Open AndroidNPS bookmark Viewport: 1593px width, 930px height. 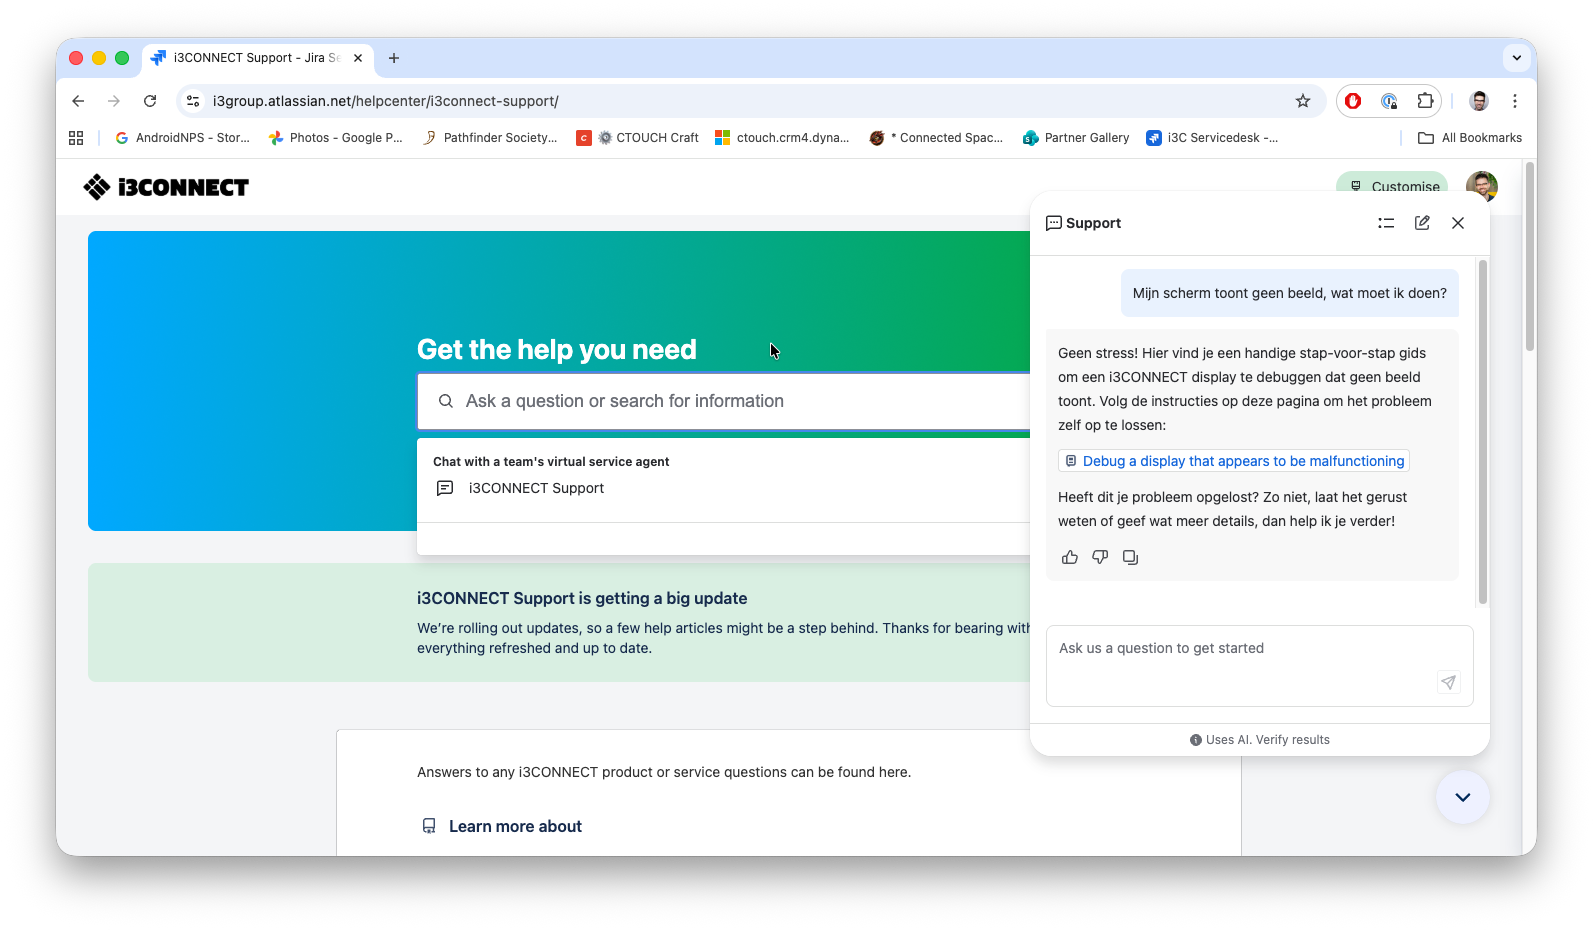tap(183, 138)
